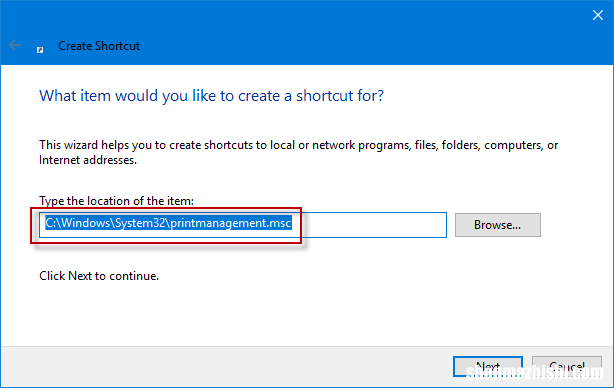Open the Browse... file picker

point(497,225)
